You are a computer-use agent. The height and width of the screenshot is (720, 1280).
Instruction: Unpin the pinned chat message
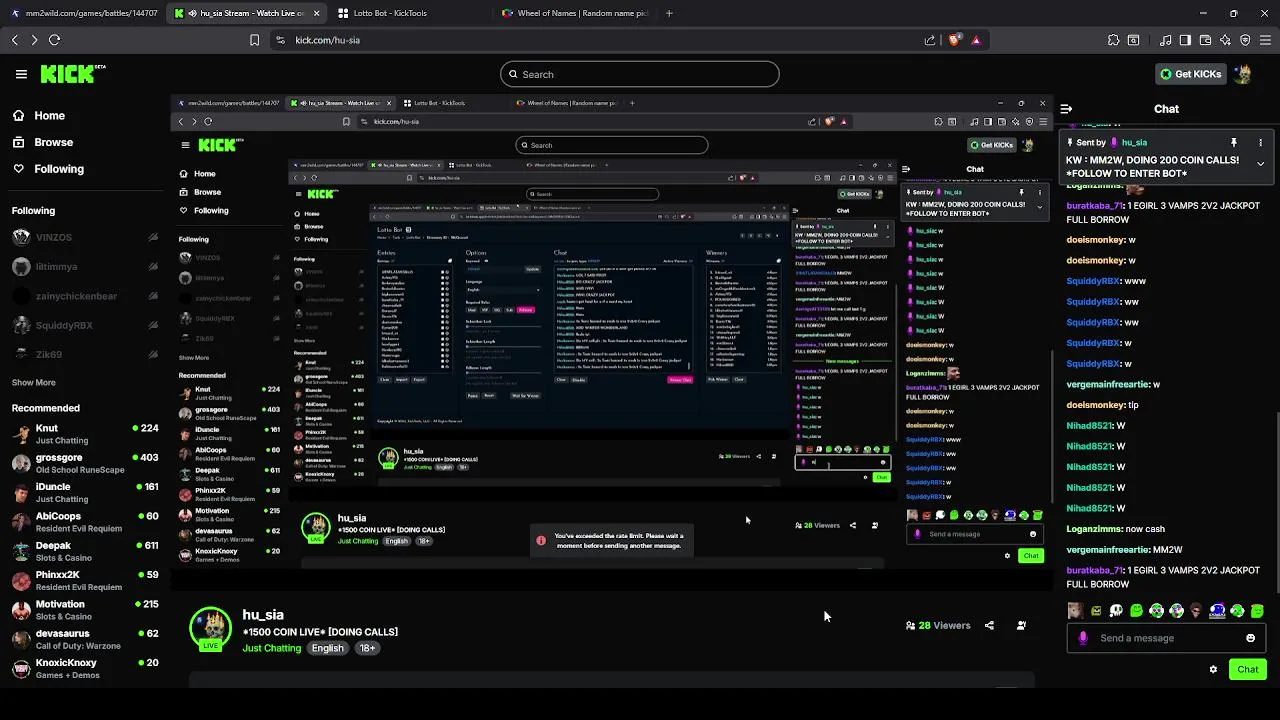tap(1234, 143)
